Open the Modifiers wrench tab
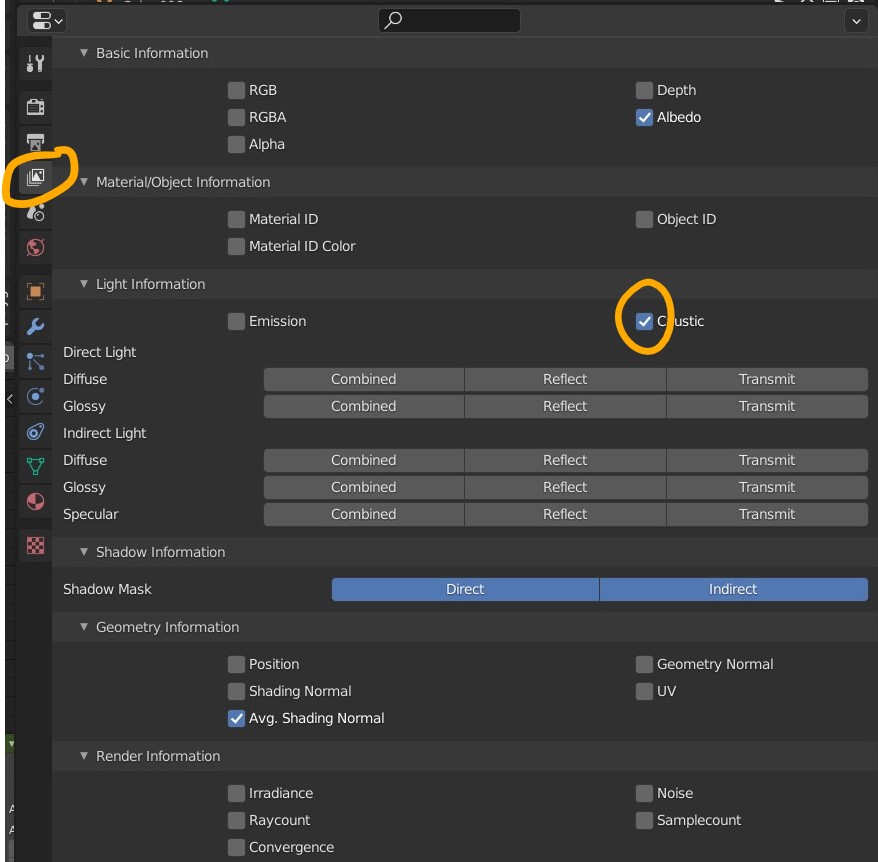The height and width of the screenshot is (862, 878). pyautogui.click(x=35, y=326)
